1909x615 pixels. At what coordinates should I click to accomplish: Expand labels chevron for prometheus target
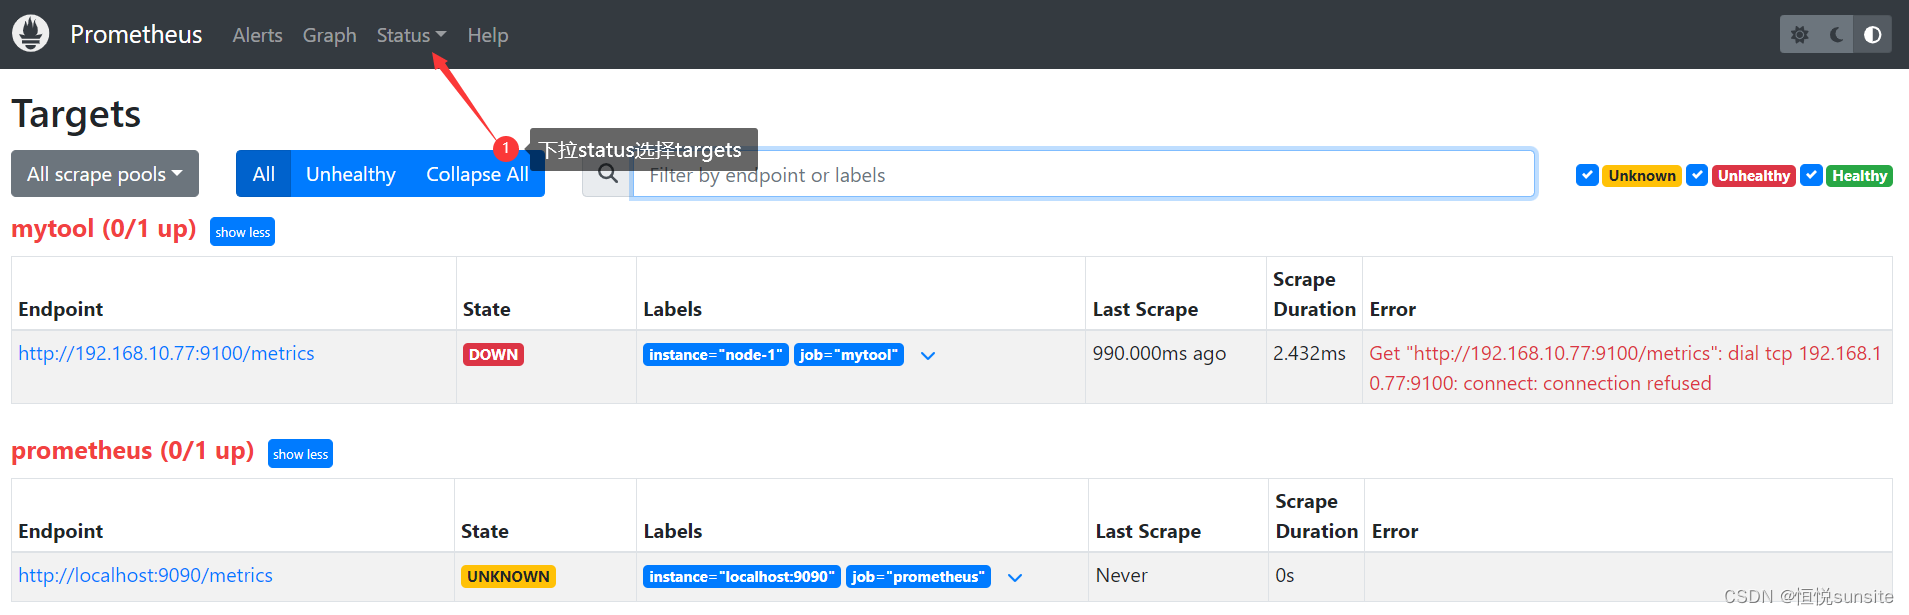(x=1015, y=578)
